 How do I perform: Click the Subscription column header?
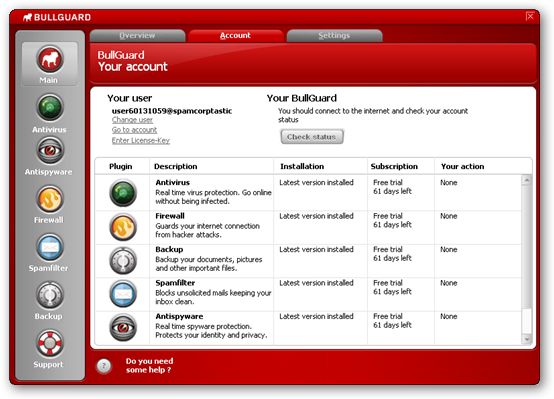pos(394,166)
